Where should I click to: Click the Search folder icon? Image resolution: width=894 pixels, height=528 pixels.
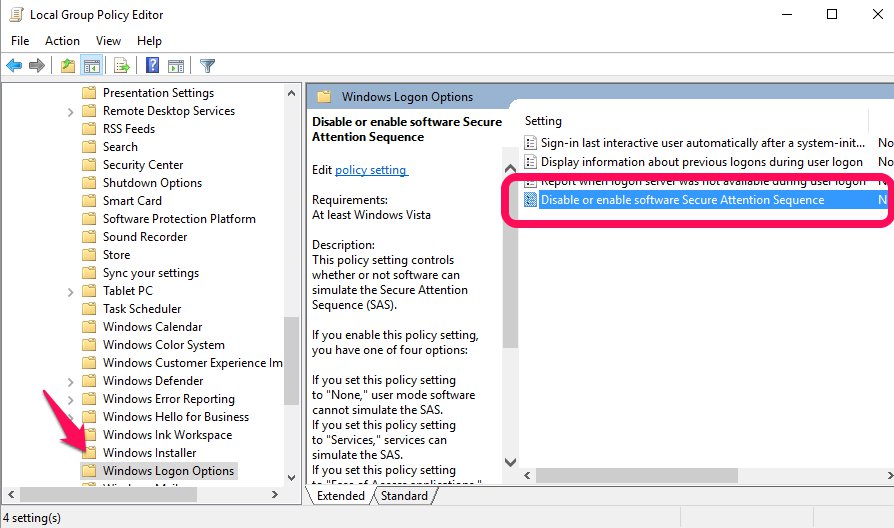point(89,147)
